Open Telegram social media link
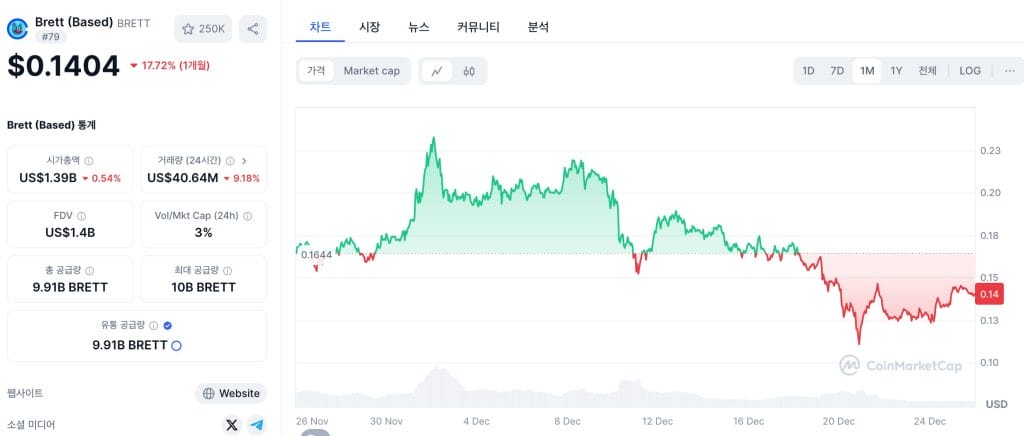 pos(257,425)
